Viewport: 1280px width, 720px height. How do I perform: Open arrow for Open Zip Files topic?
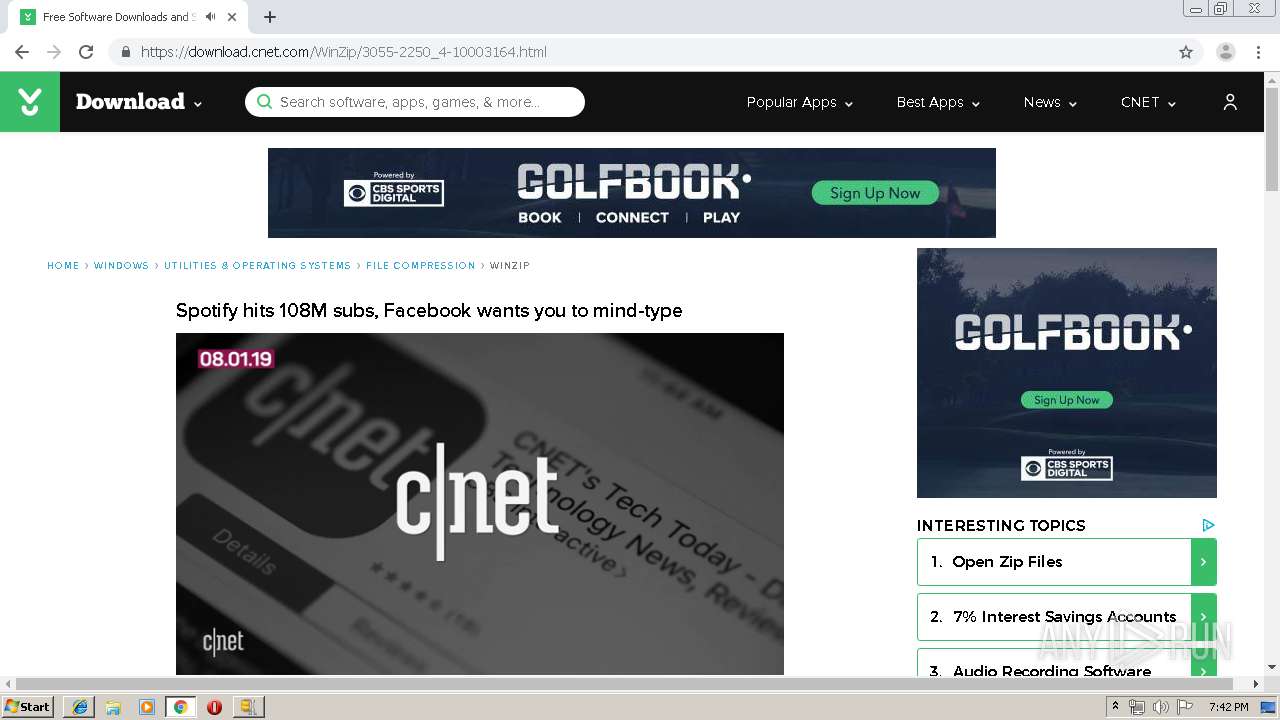[x=1203, y=562]
